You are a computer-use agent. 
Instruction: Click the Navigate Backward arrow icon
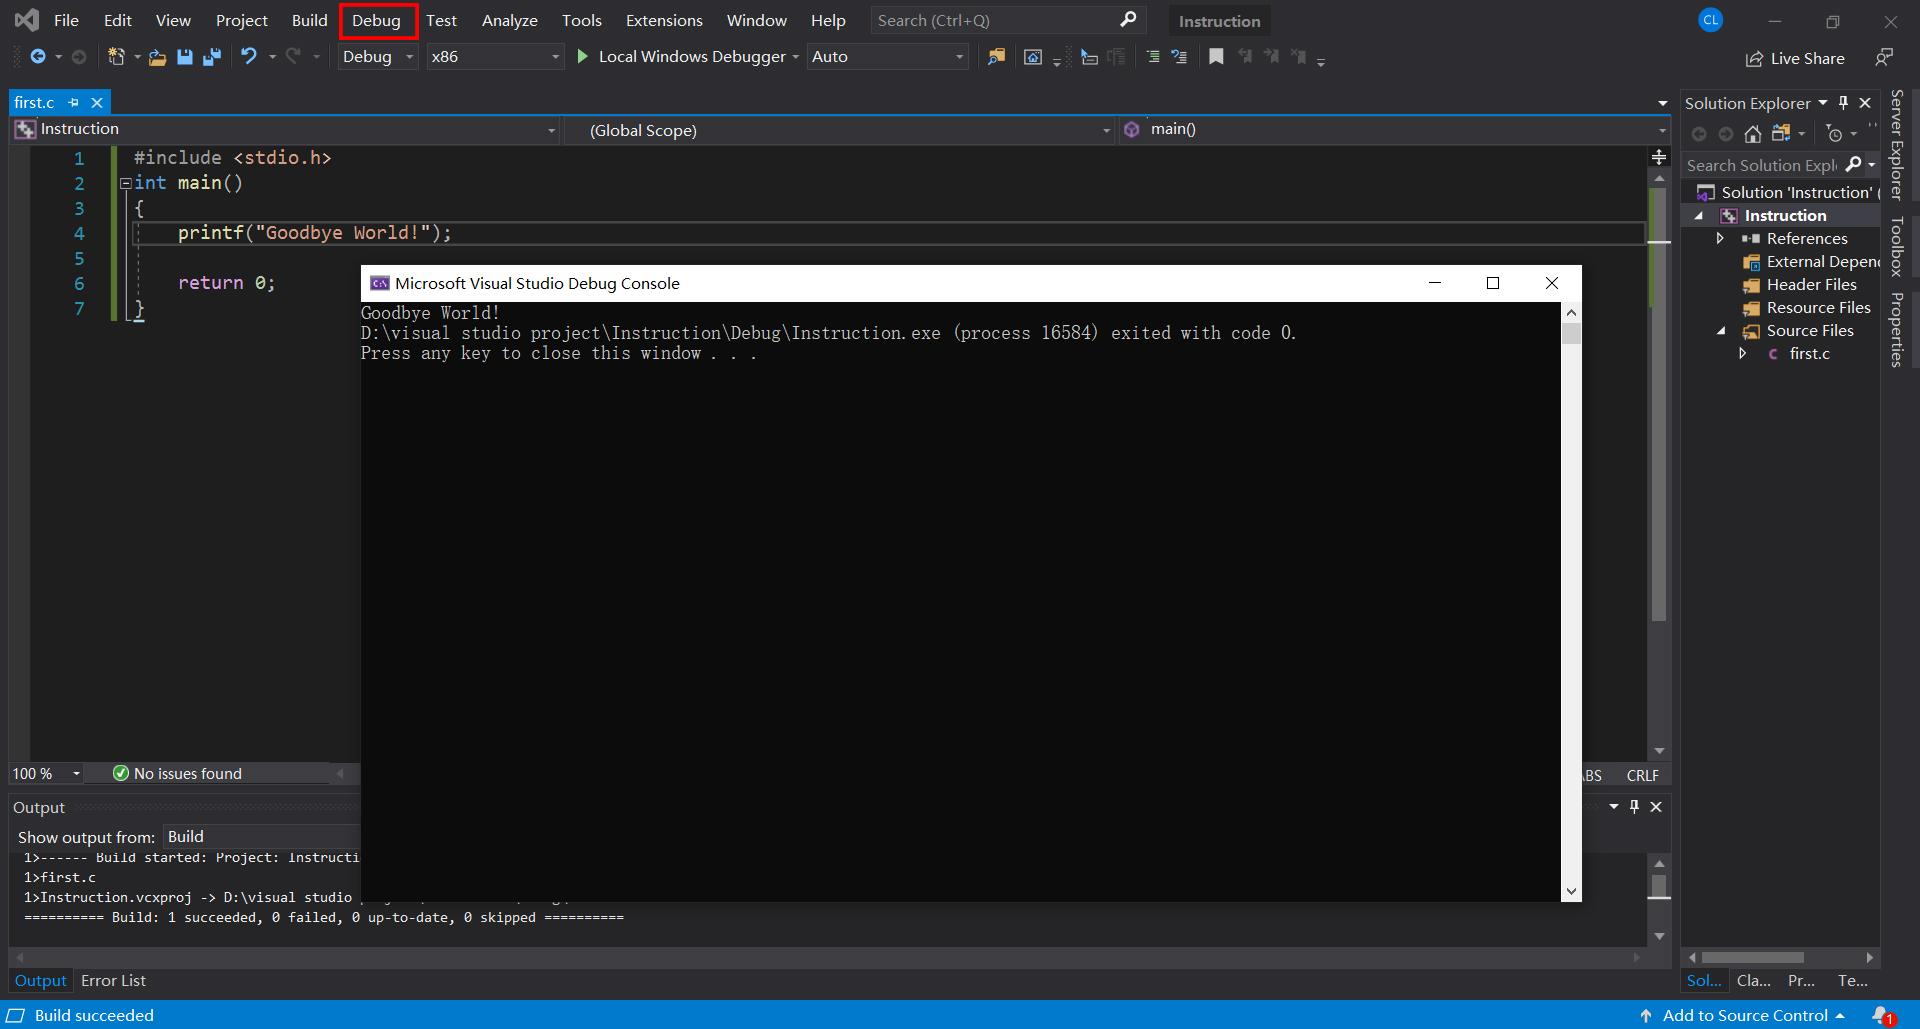(38, 57)
